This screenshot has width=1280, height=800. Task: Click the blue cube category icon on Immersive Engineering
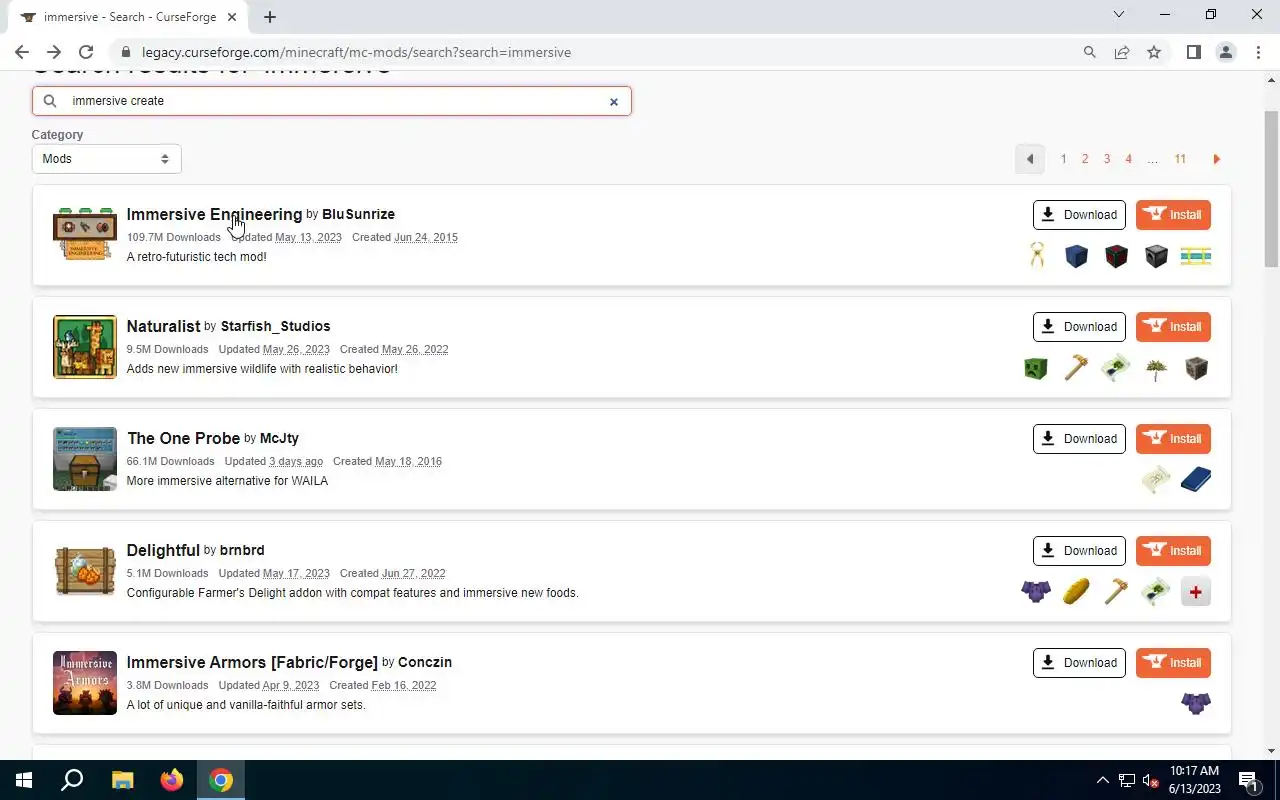point(1076,256)
